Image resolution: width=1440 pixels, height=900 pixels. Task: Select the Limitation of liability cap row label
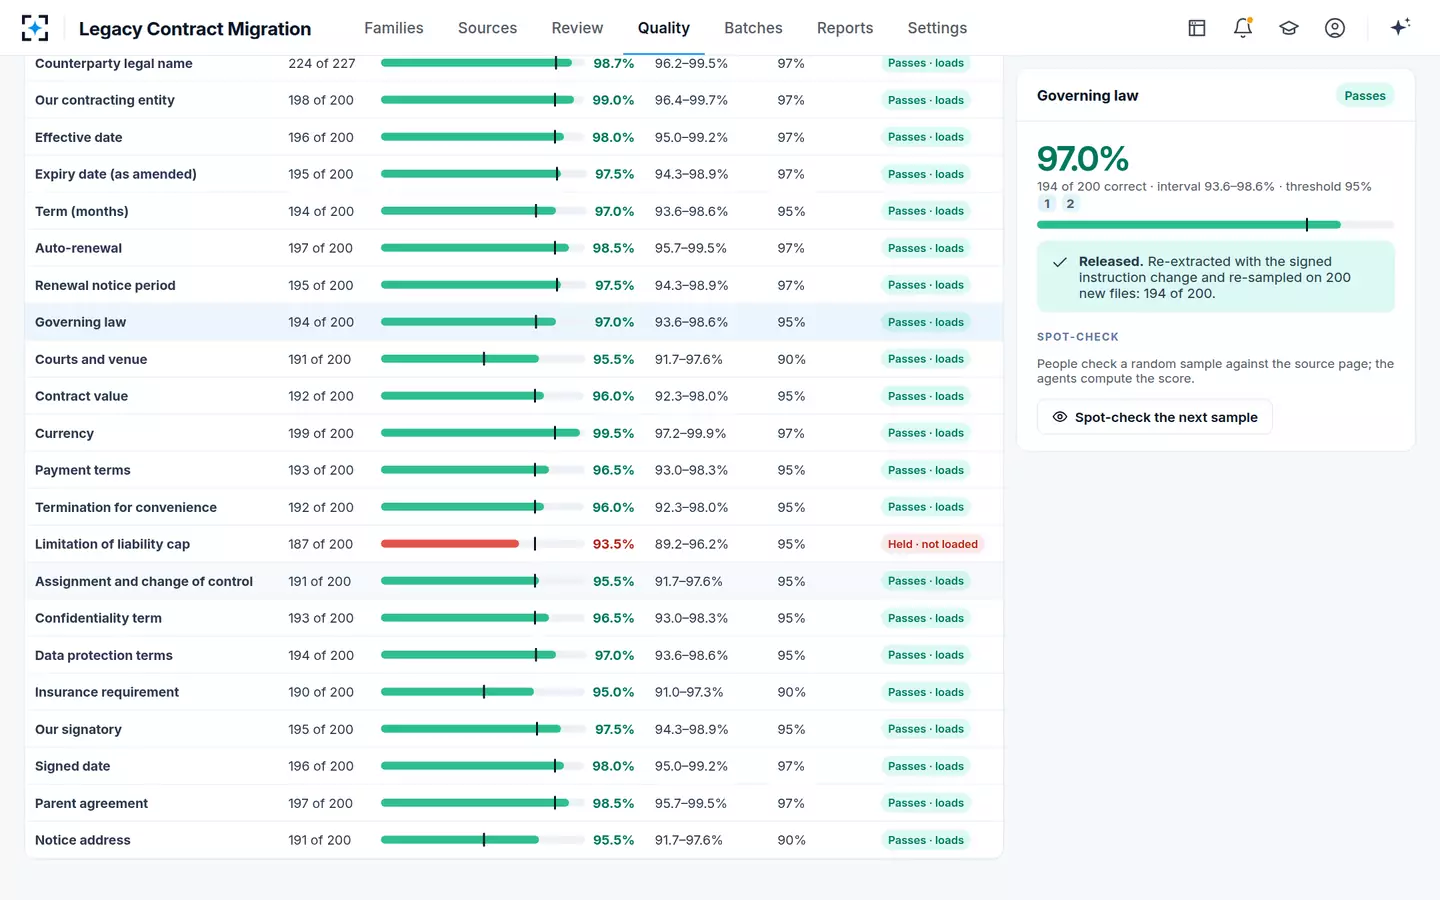point(112,544)
